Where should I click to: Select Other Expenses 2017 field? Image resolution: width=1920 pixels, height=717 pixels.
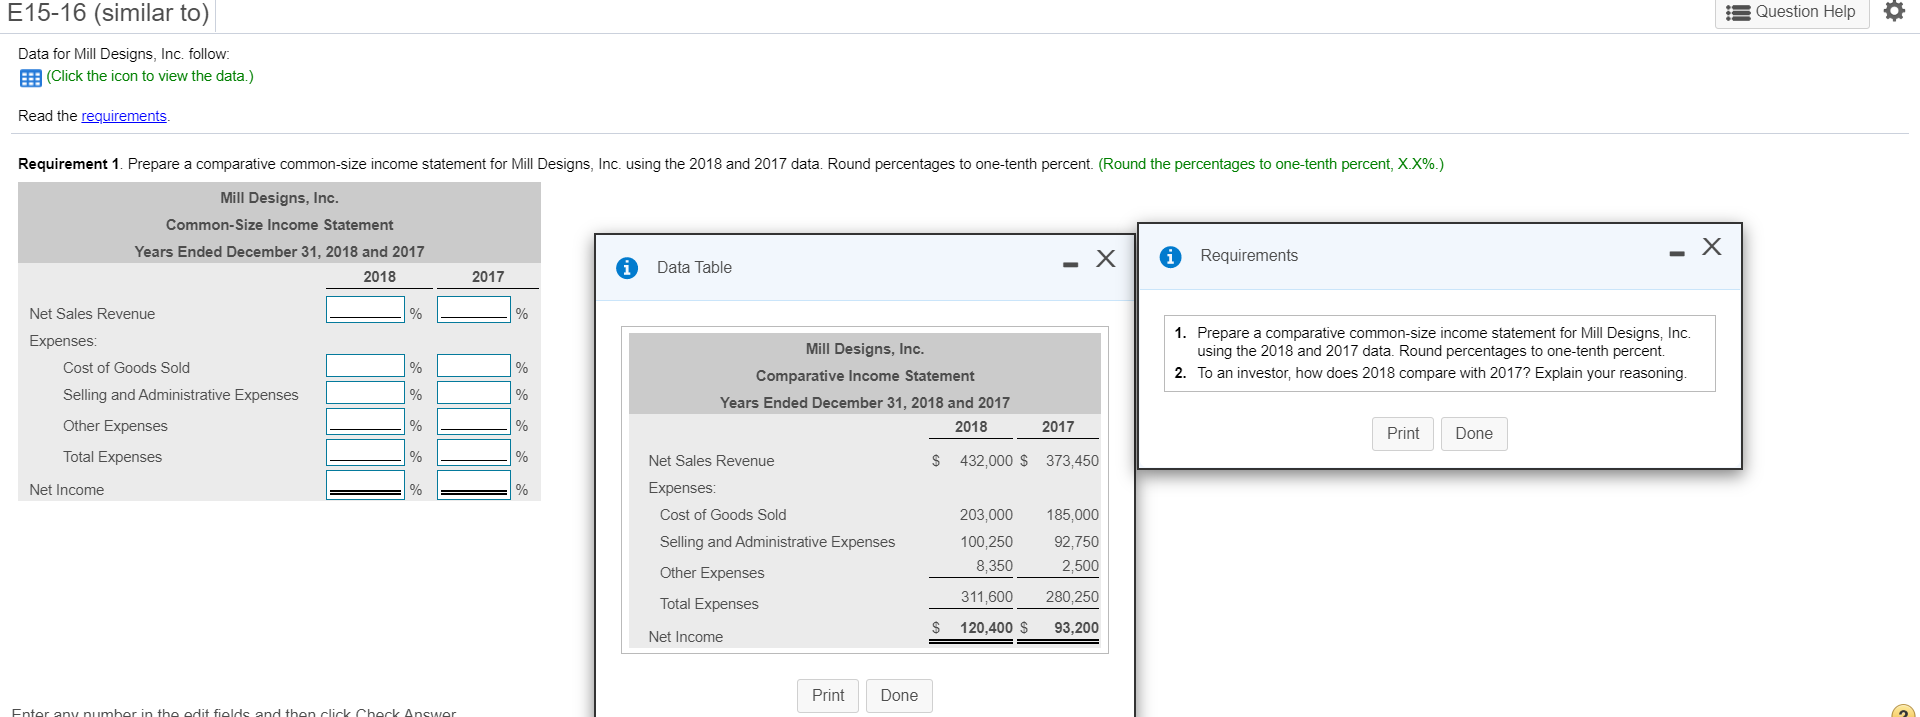(x=474, y=422)
